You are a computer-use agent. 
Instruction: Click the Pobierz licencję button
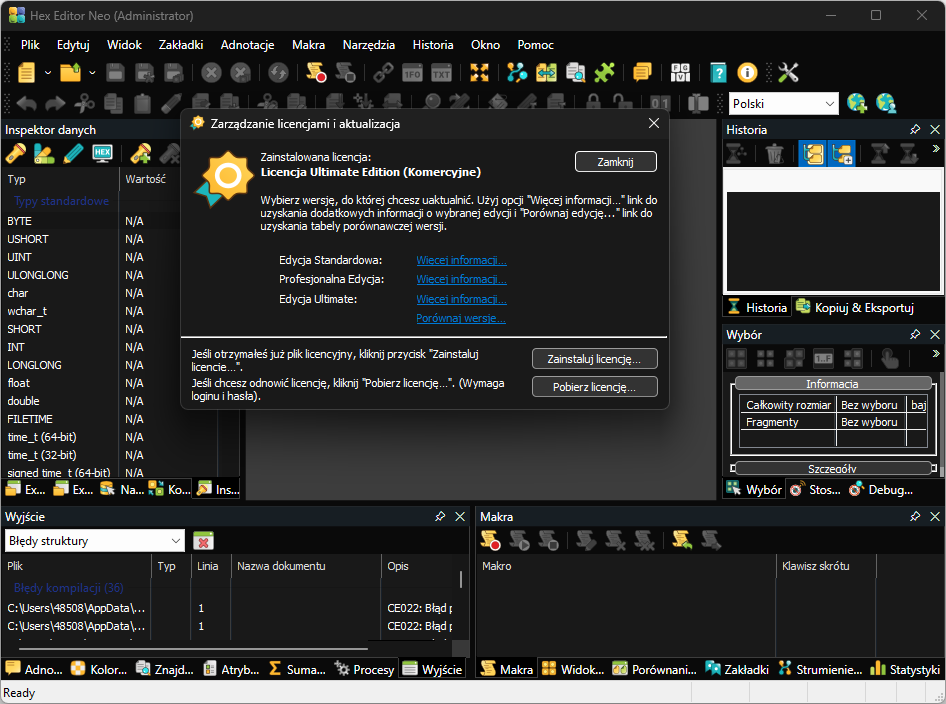pos(594,387)
